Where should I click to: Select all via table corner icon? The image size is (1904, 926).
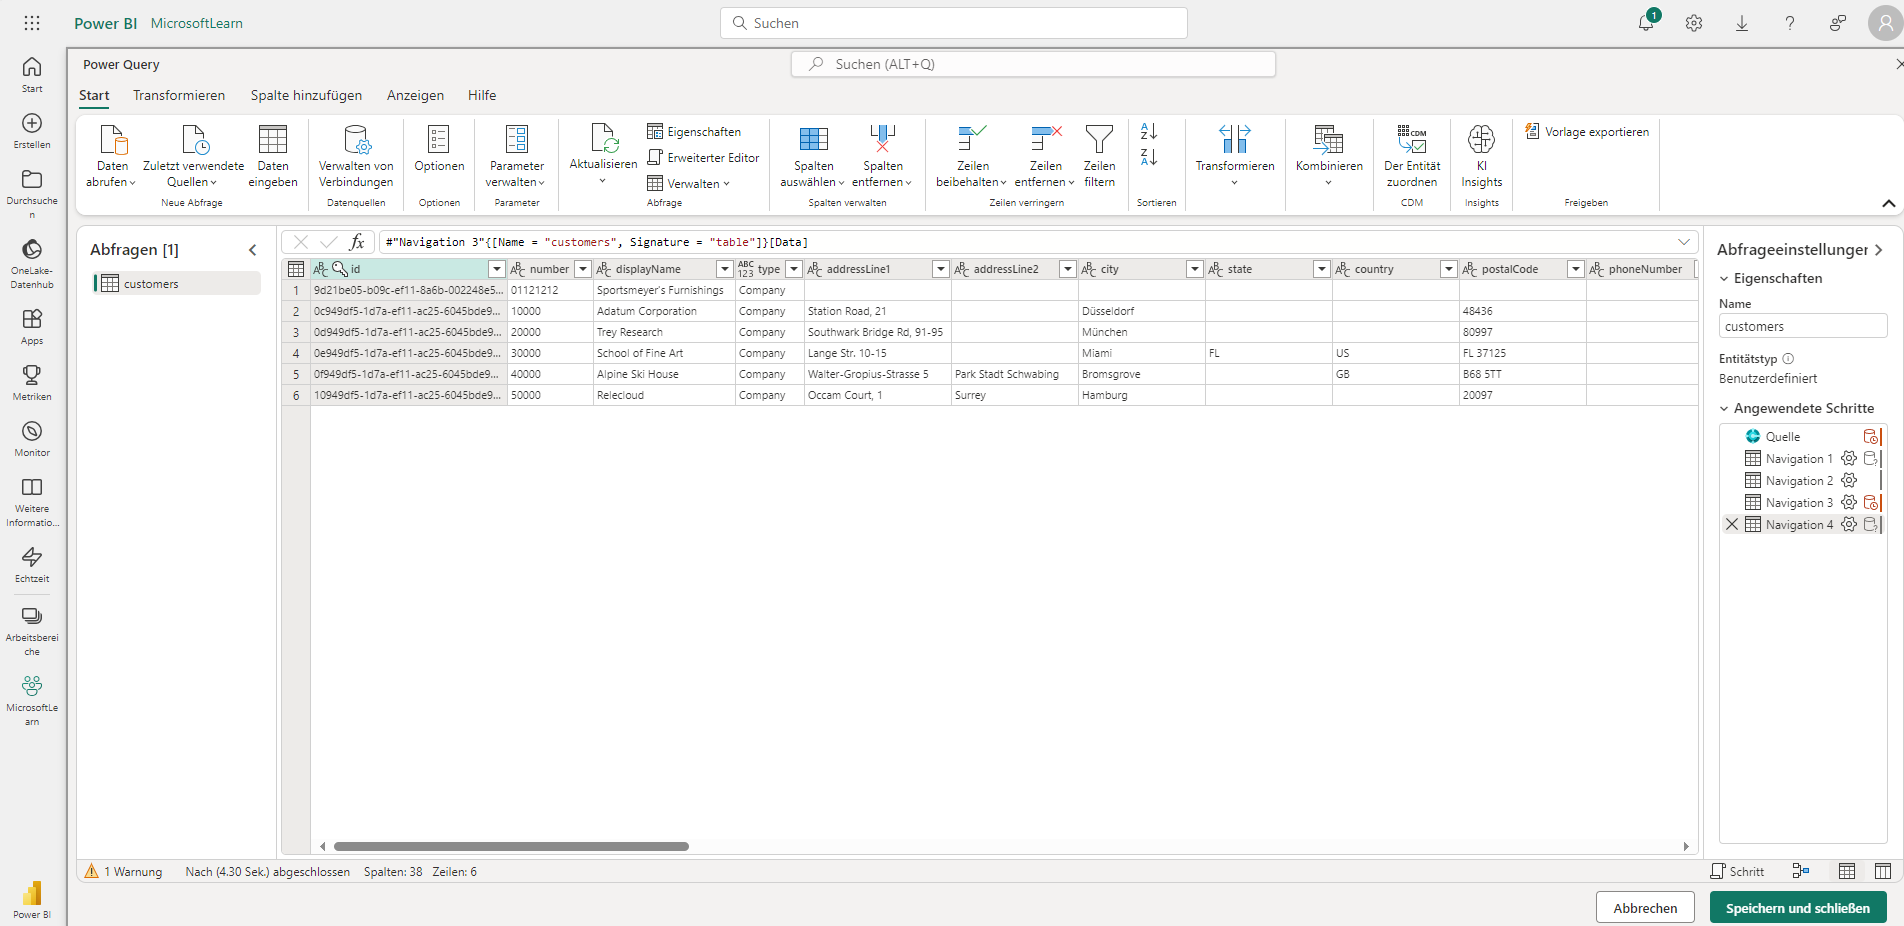[x=296, y=269]
